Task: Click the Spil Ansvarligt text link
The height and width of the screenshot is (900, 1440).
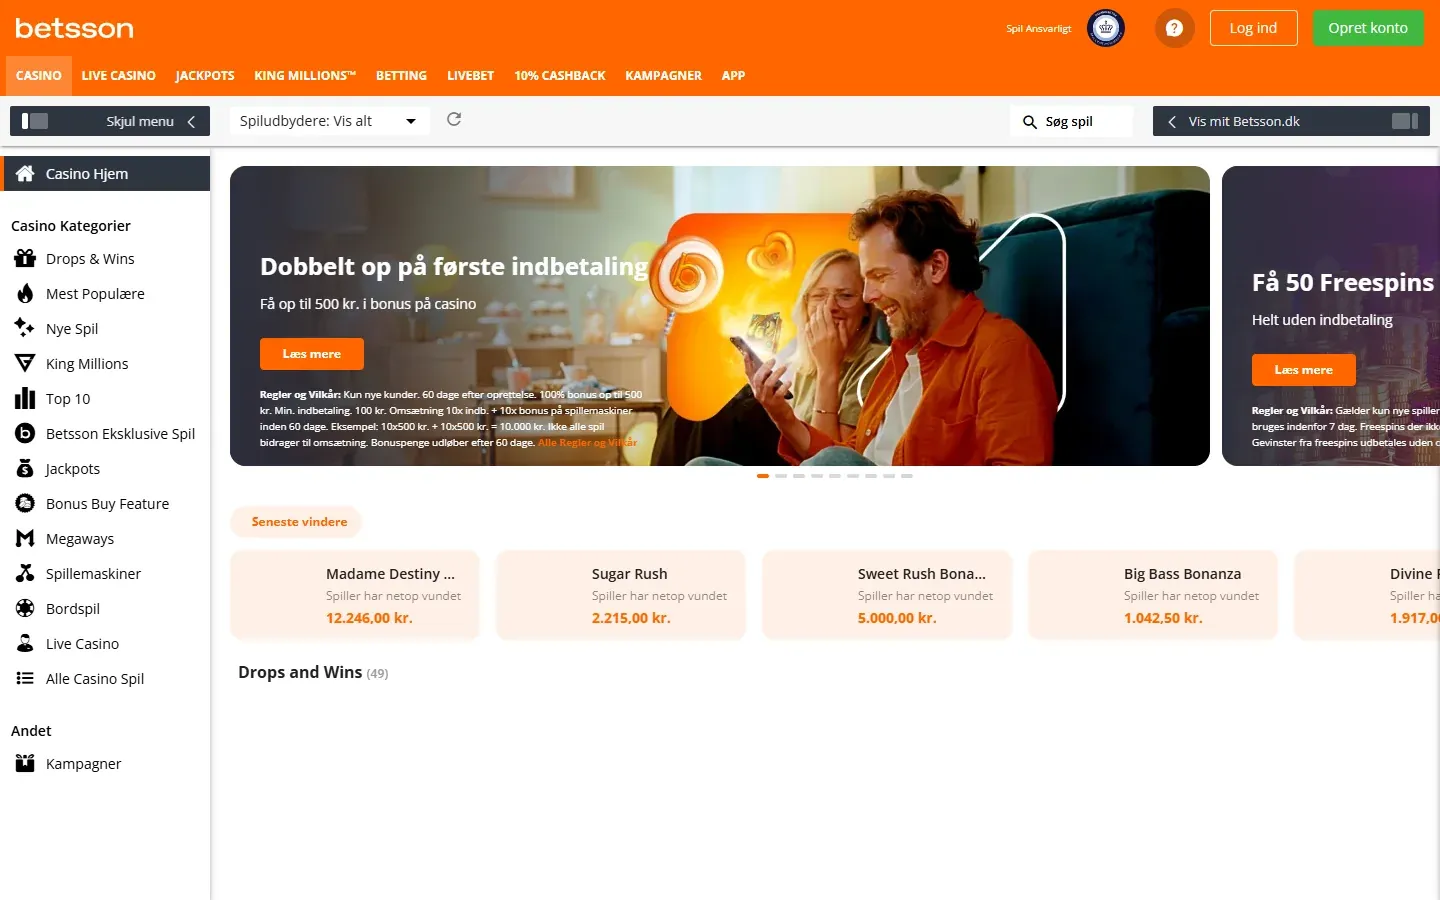Action: (1039, 29)
